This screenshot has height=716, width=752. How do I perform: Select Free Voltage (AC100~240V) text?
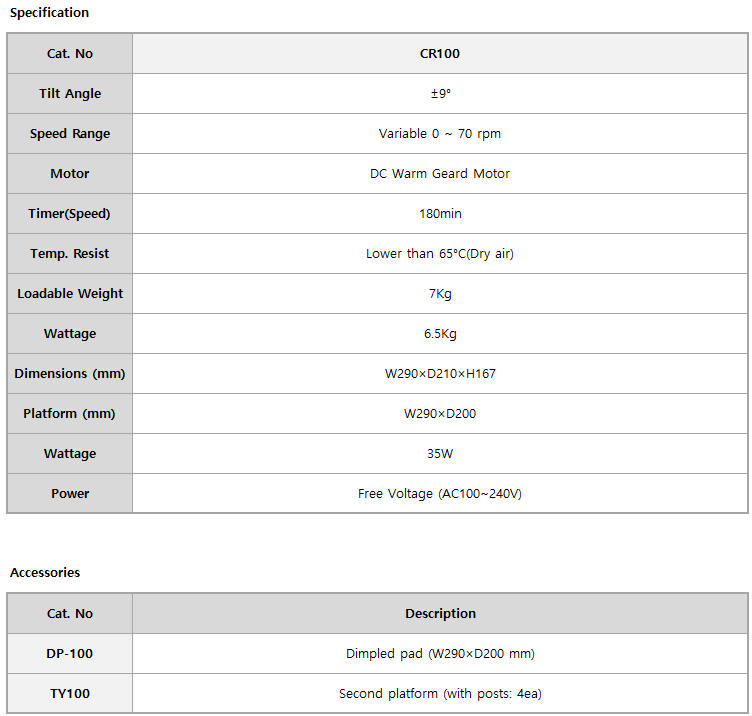[x=440, y=493]
